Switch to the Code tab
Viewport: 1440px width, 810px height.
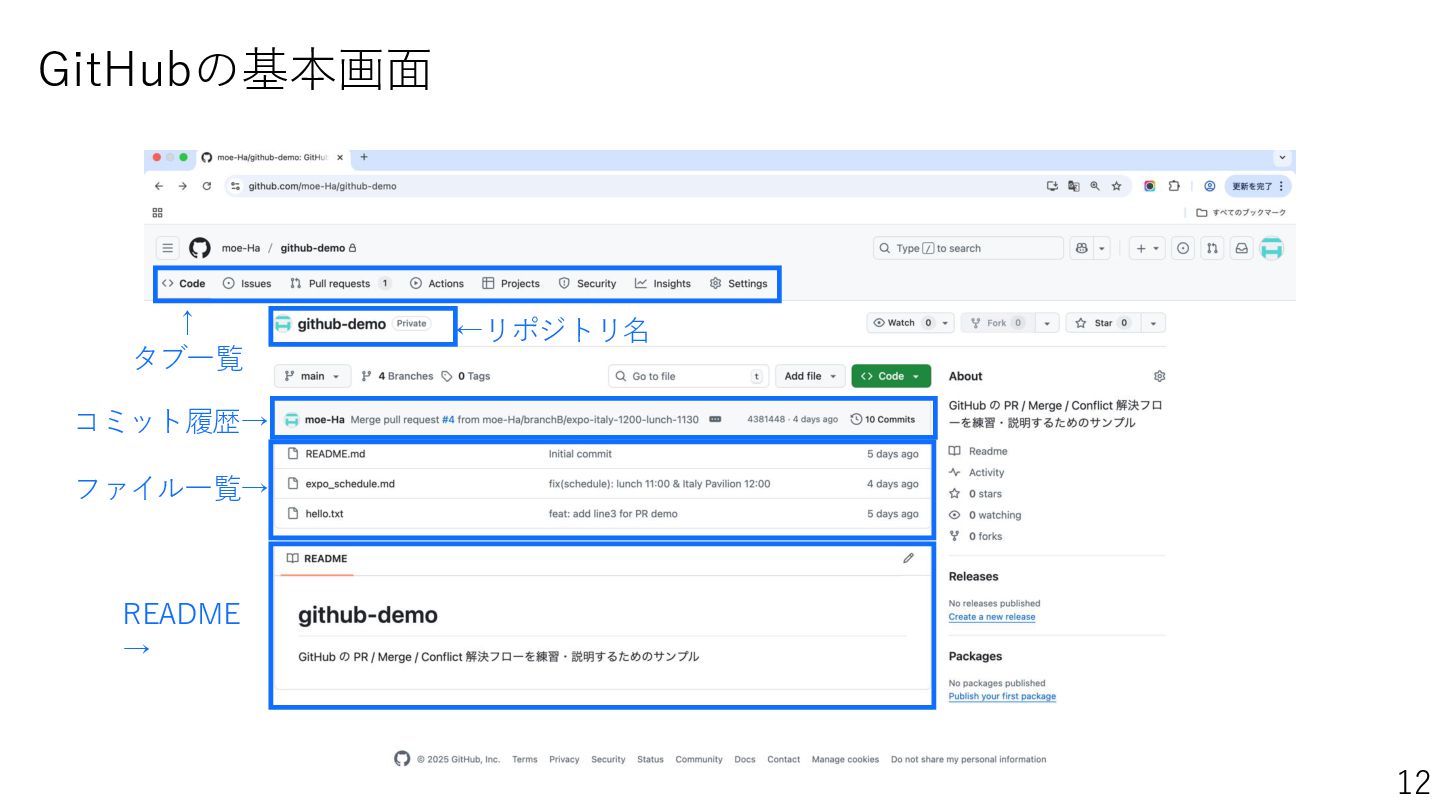pyautogui.click(x=183, y=283)
